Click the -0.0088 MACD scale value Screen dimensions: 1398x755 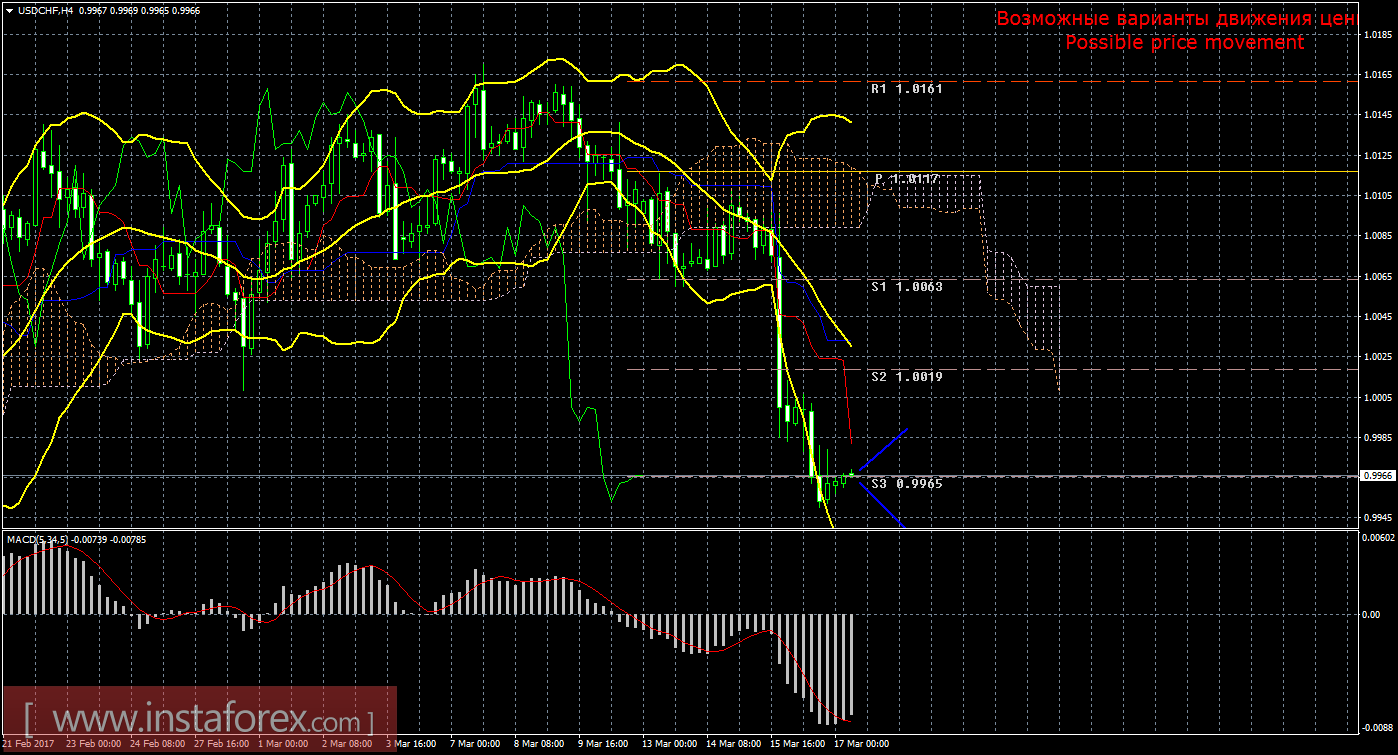(1377, 728)
